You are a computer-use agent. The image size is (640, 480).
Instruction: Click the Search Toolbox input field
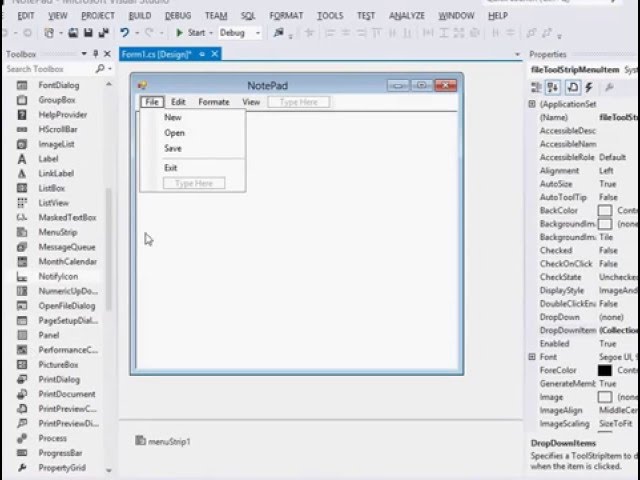50,69
